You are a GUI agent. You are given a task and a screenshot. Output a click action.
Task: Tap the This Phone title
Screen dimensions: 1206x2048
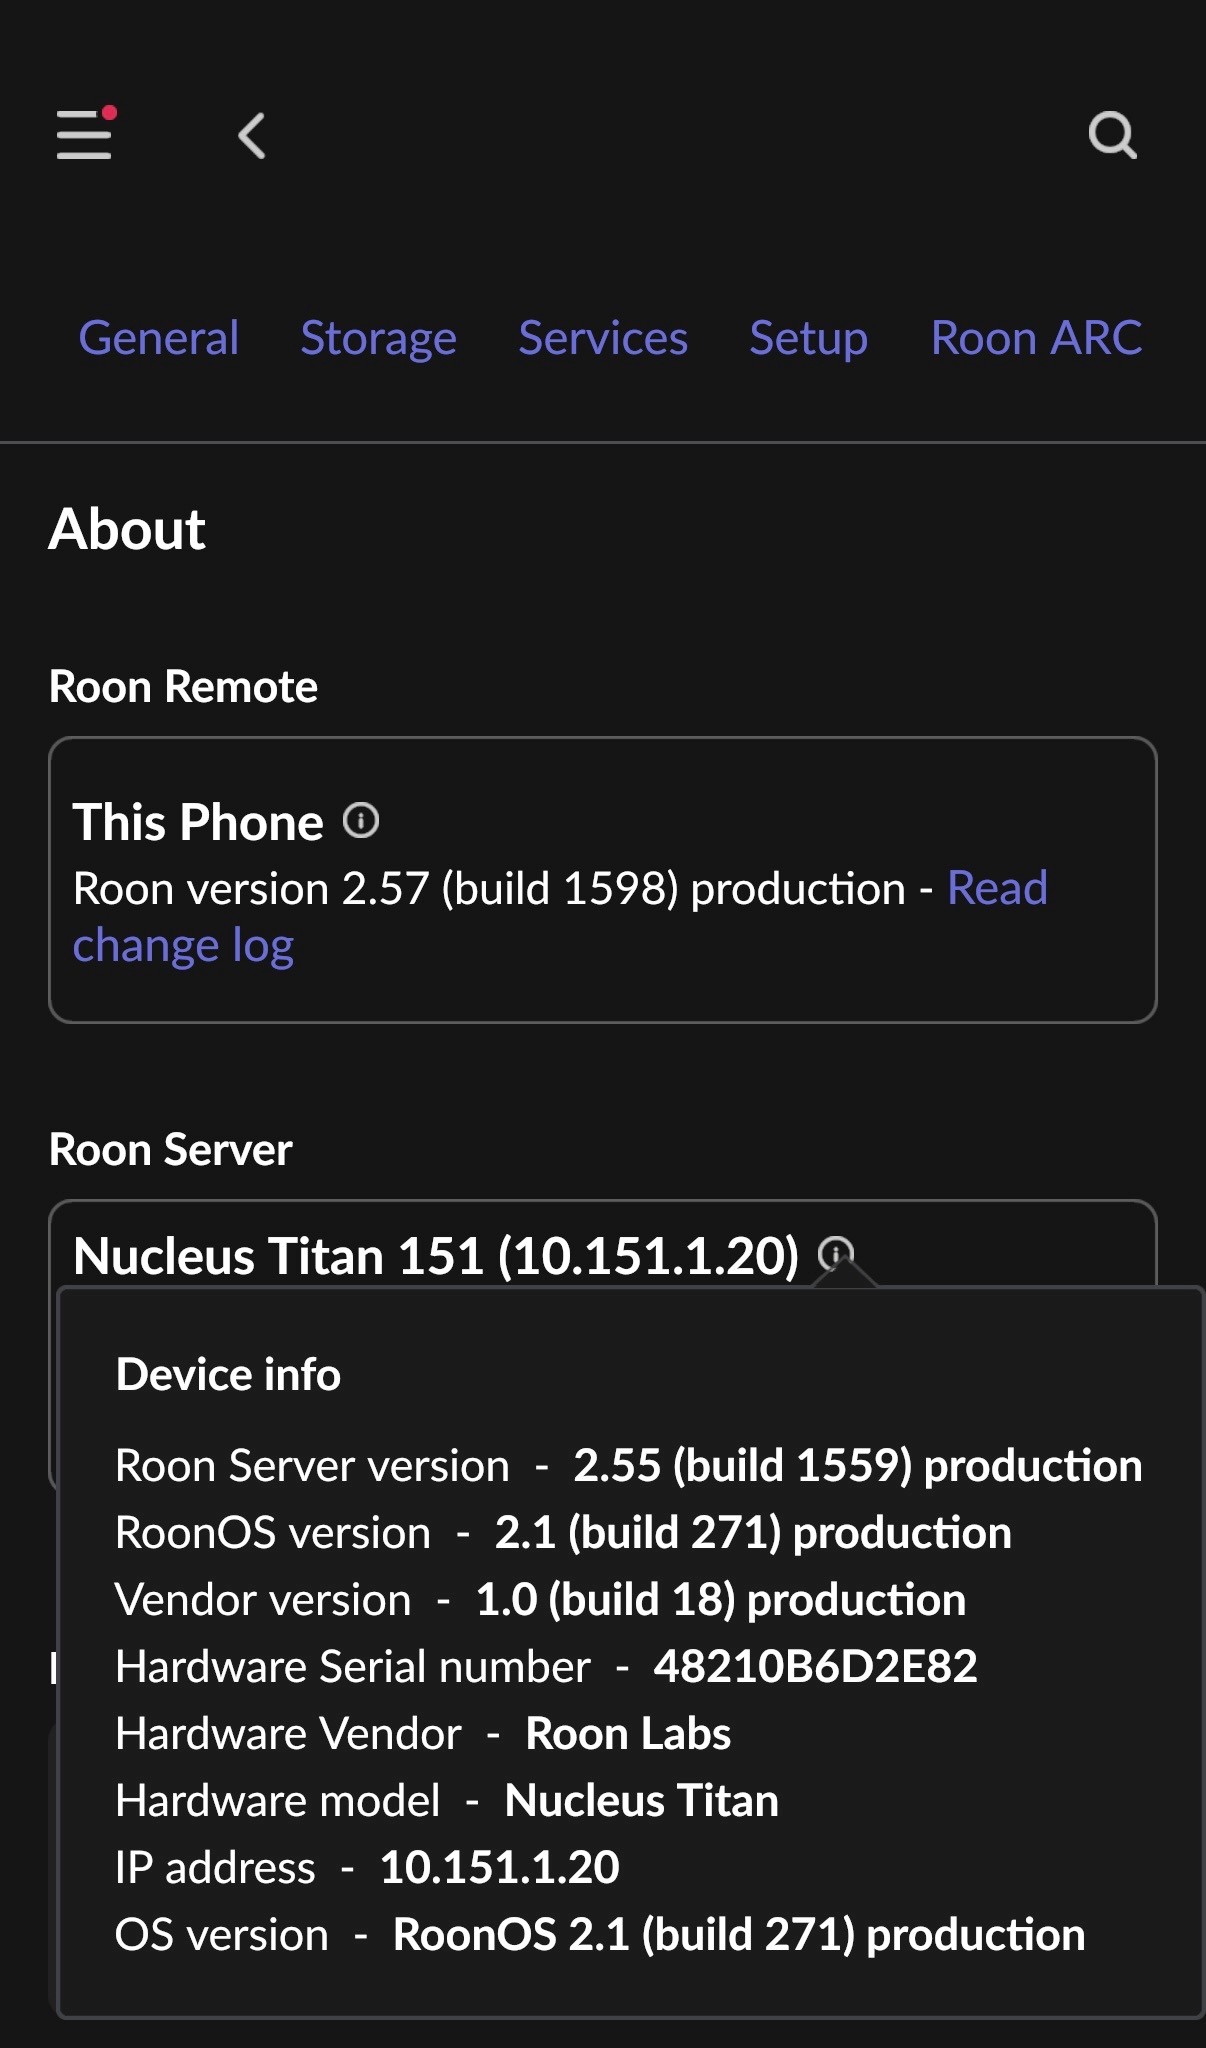198,822
